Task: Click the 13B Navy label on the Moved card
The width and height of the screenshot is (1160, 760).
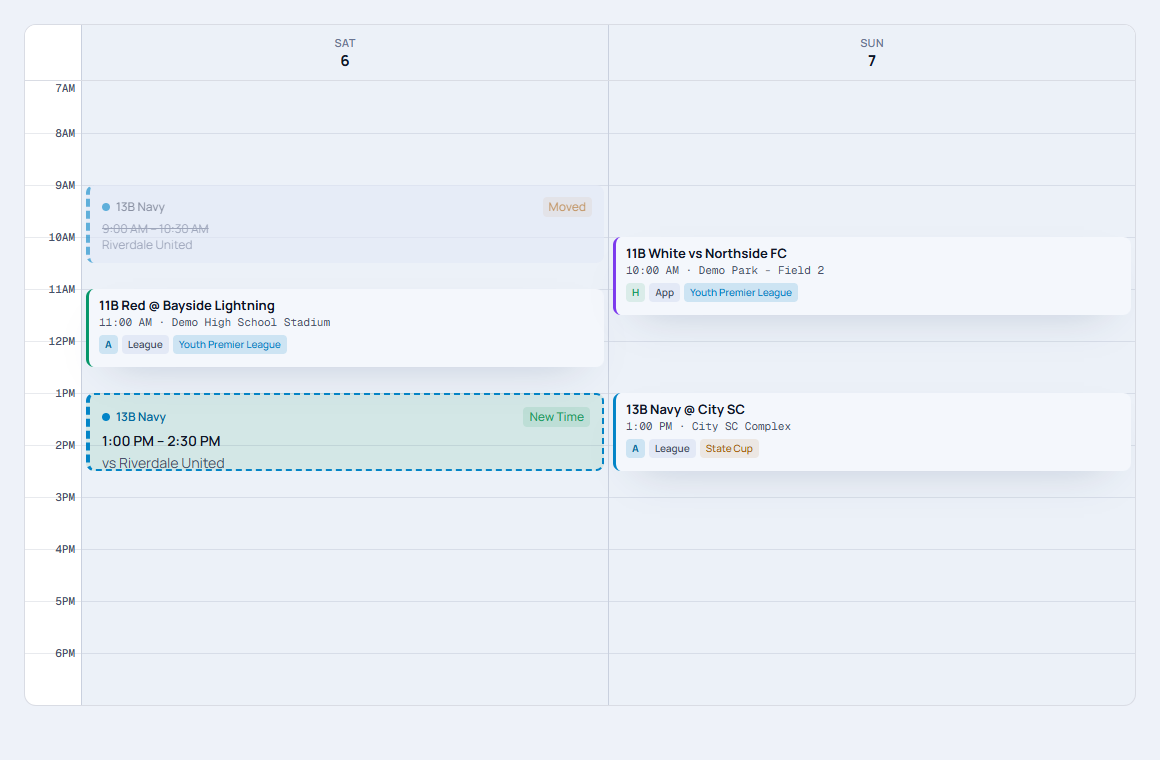Action: tap(141, 207)
